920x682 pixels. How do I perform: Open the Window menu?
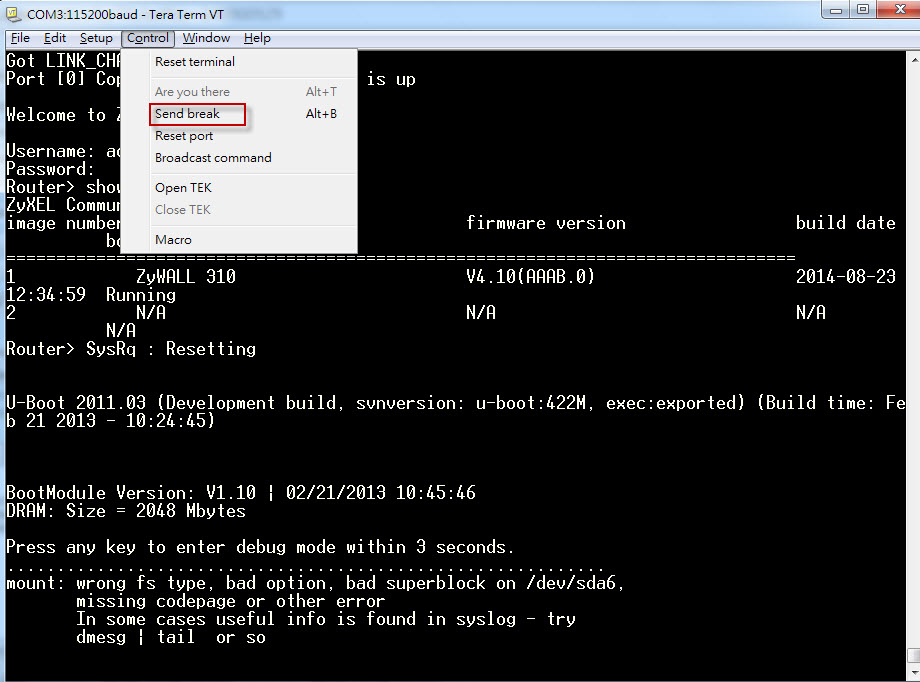point(206,38)
